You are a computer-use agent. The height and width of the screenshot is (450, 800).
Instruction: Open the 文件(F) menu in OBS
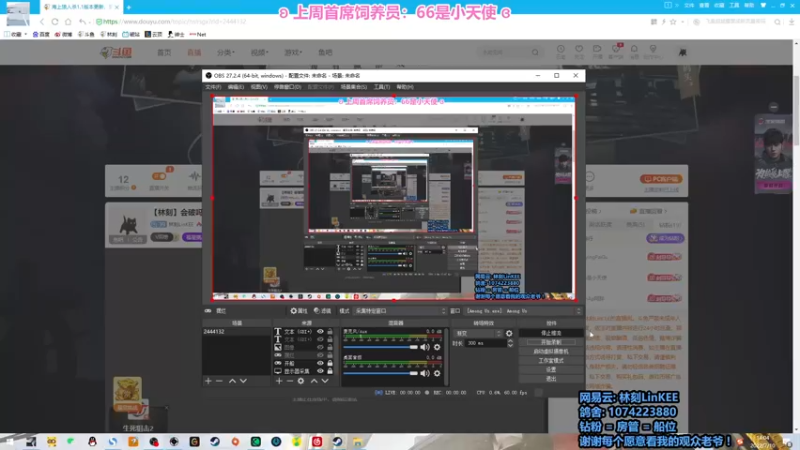point(213,87)
